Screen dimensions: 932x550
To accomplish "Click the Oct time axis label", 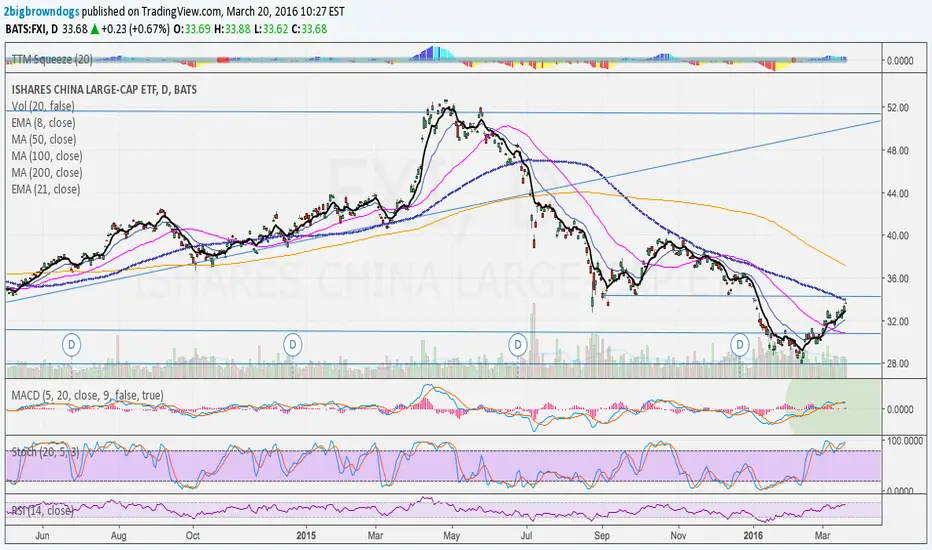I will tap(193, 536).
